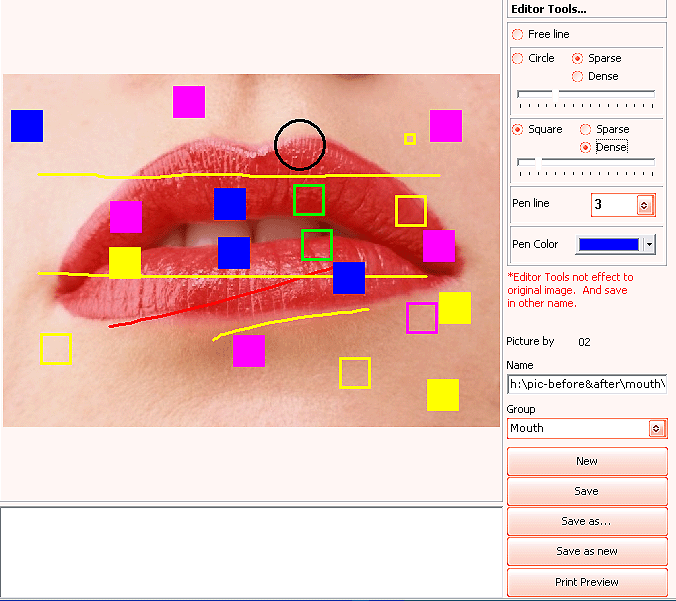Click the Picture by value 02
This screenshot has width=676, height=601.
click(584, 342)
